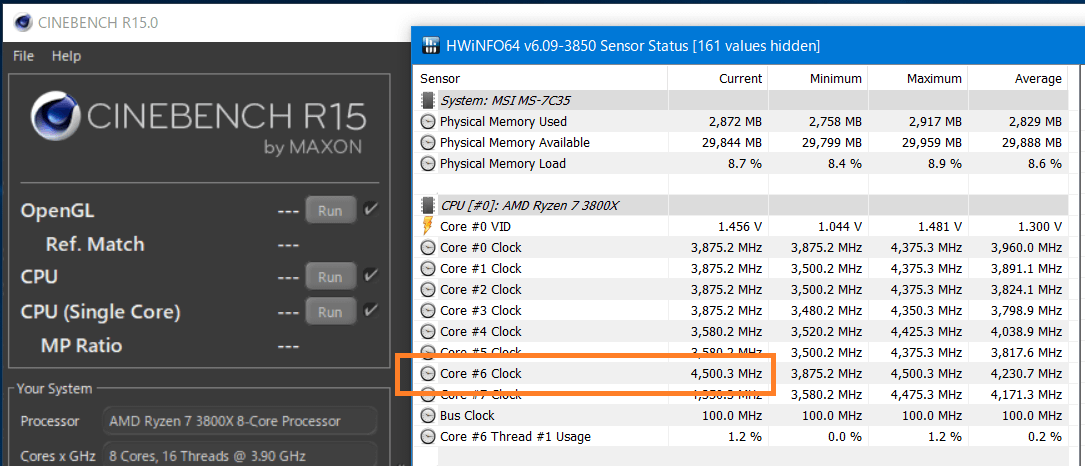1085x466 pixels.
Task: Select the Core #4 Clock row label
Action: tap(480, 332)
